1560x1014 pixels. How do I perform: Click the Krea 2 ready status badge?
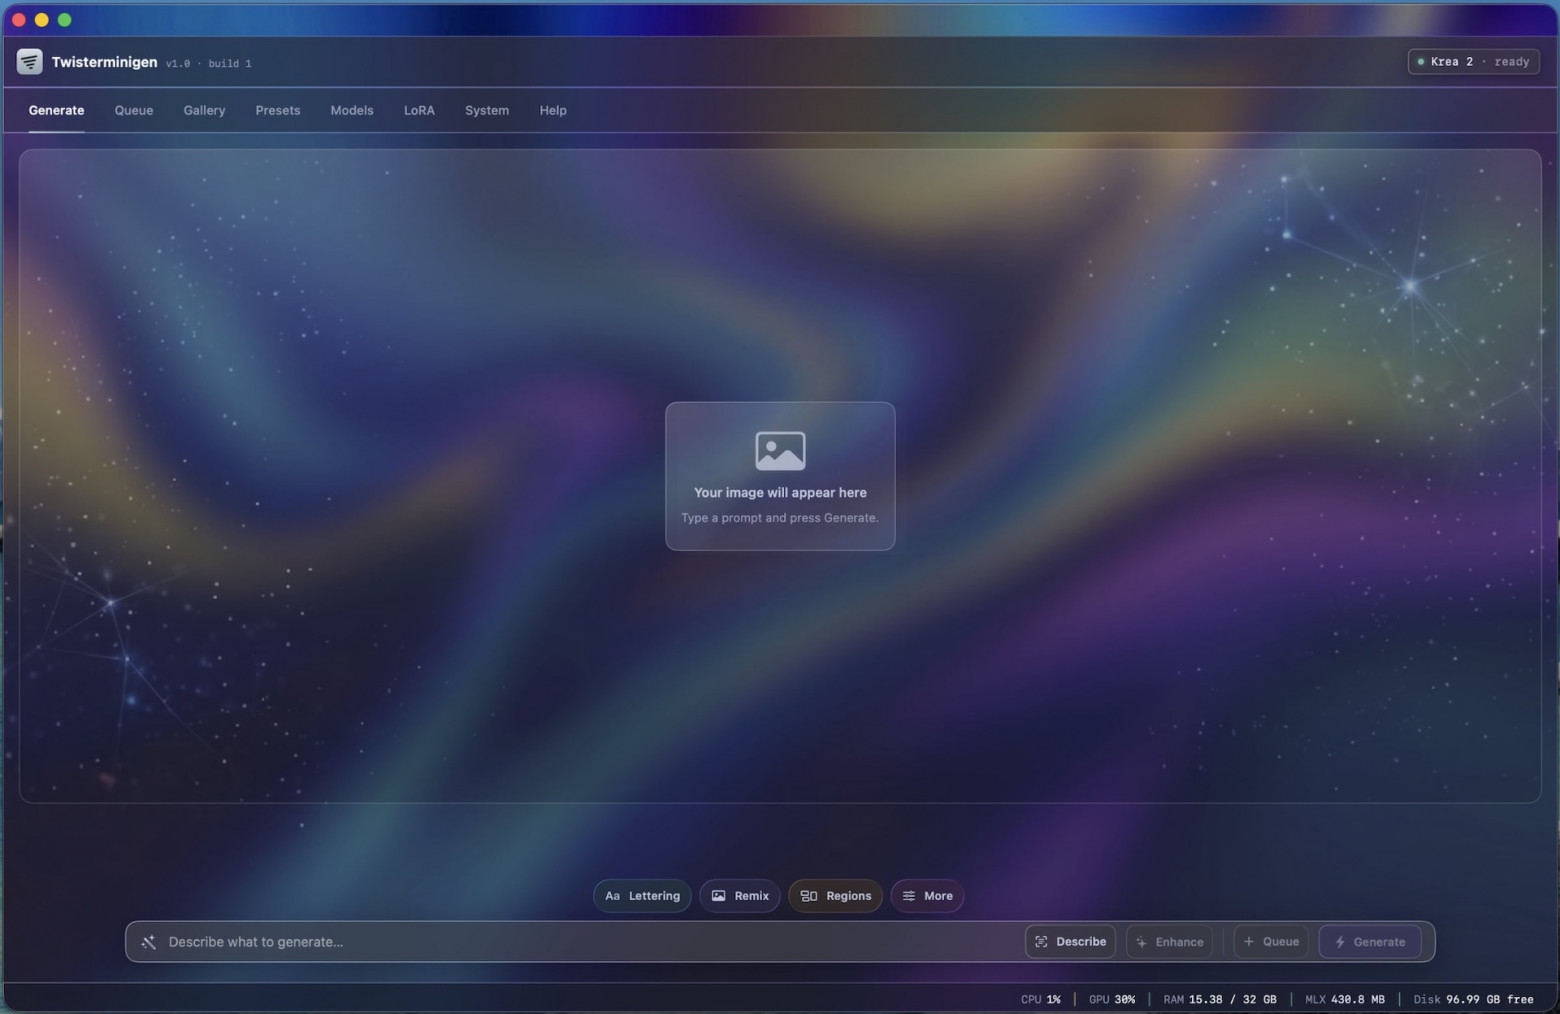(x=1474, y=62)
